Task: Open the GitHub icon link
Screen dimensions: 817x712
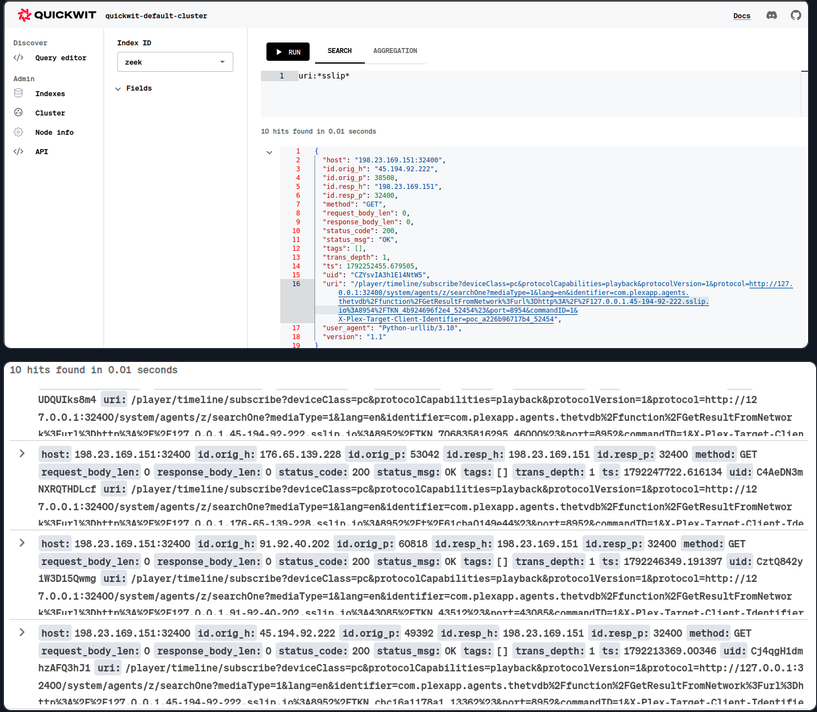Action: (x=796, y=15)
